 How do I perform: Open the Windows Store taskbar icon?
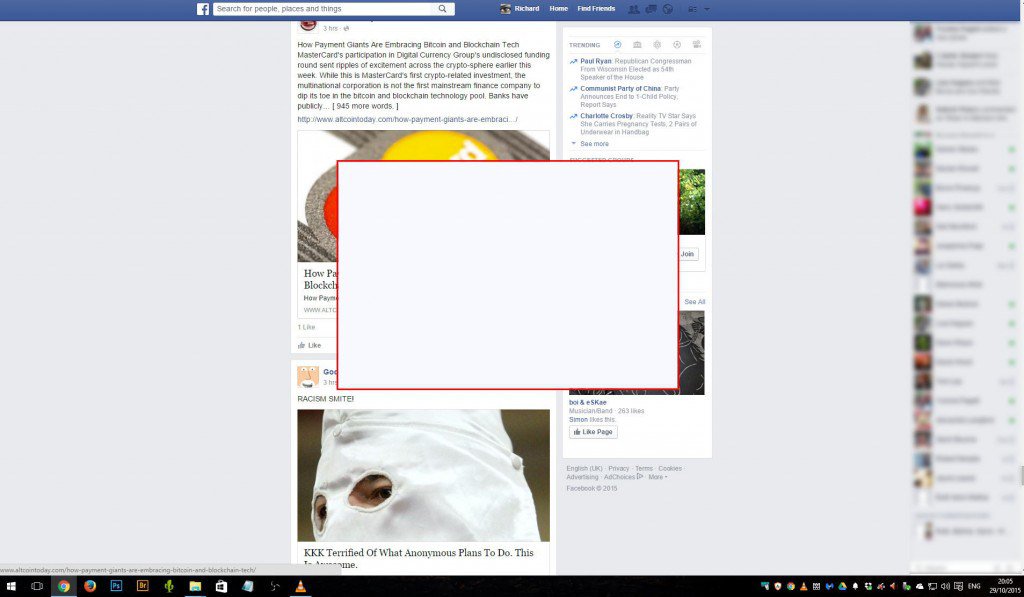[x=221, y=586]
